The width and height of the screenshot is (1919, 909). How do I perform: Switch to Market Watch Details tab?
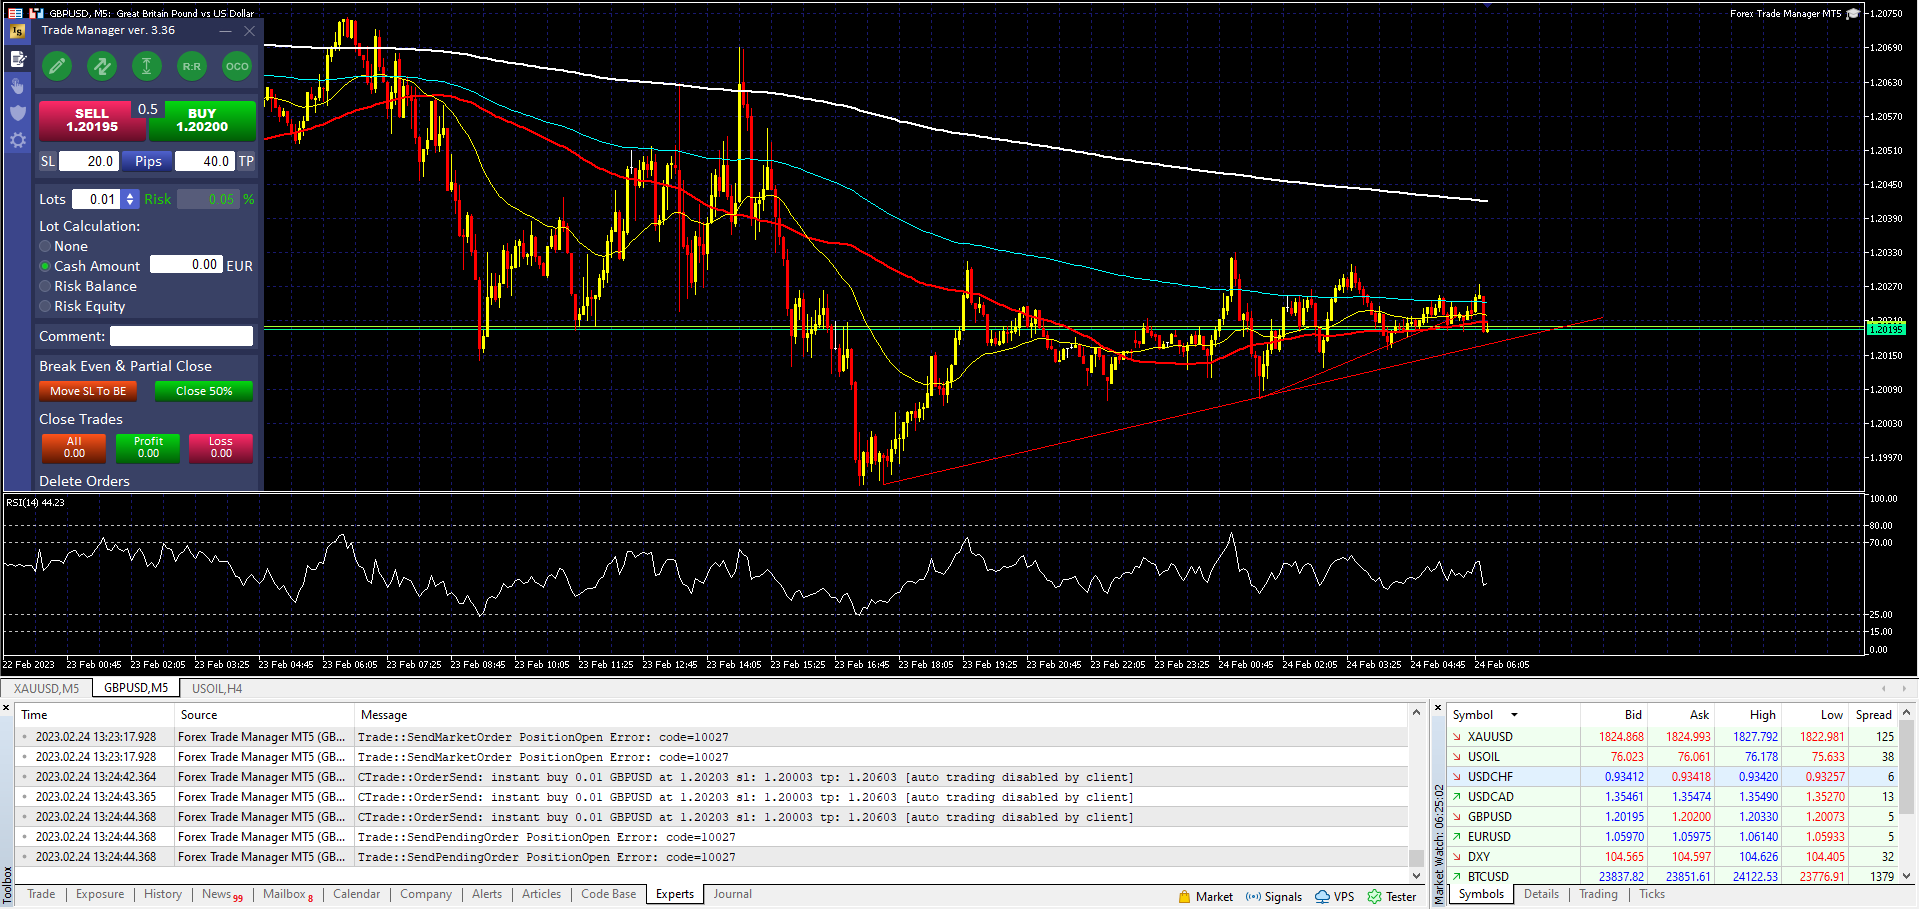pyautogui.click(x=1541, y=894)
